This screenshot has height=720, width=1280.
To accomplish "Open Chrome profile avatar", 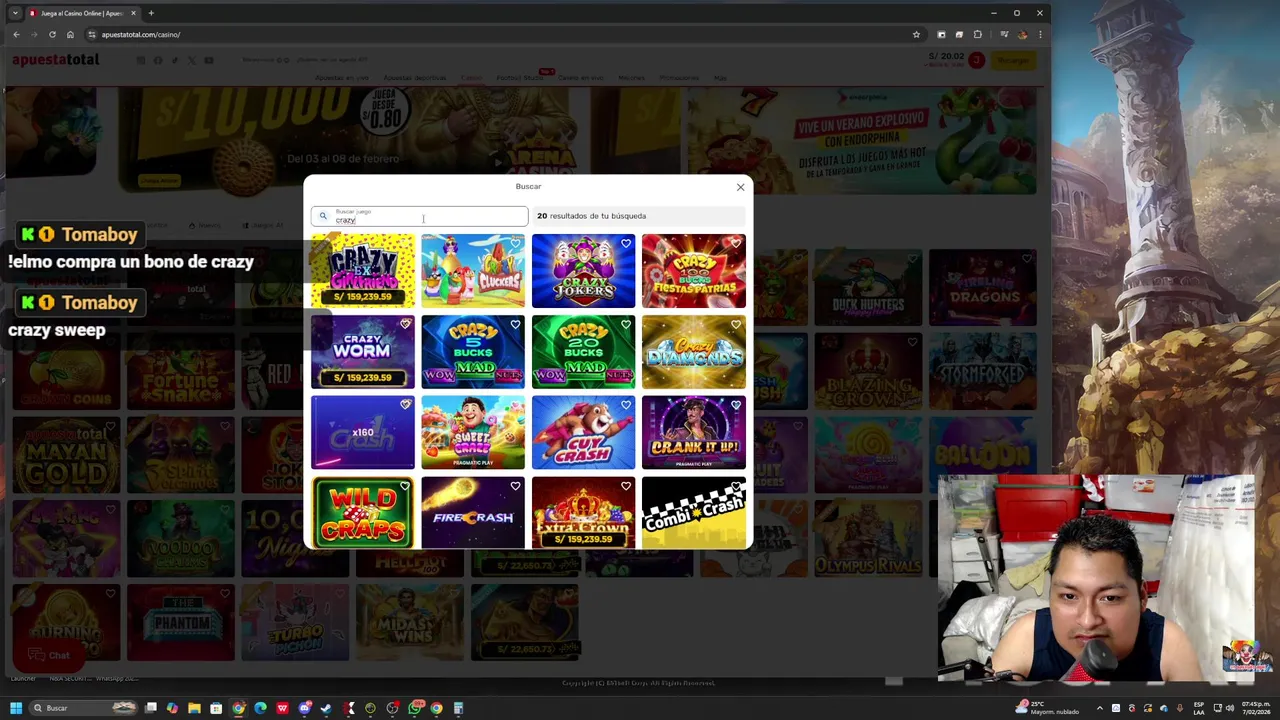I will (1022, 34).
